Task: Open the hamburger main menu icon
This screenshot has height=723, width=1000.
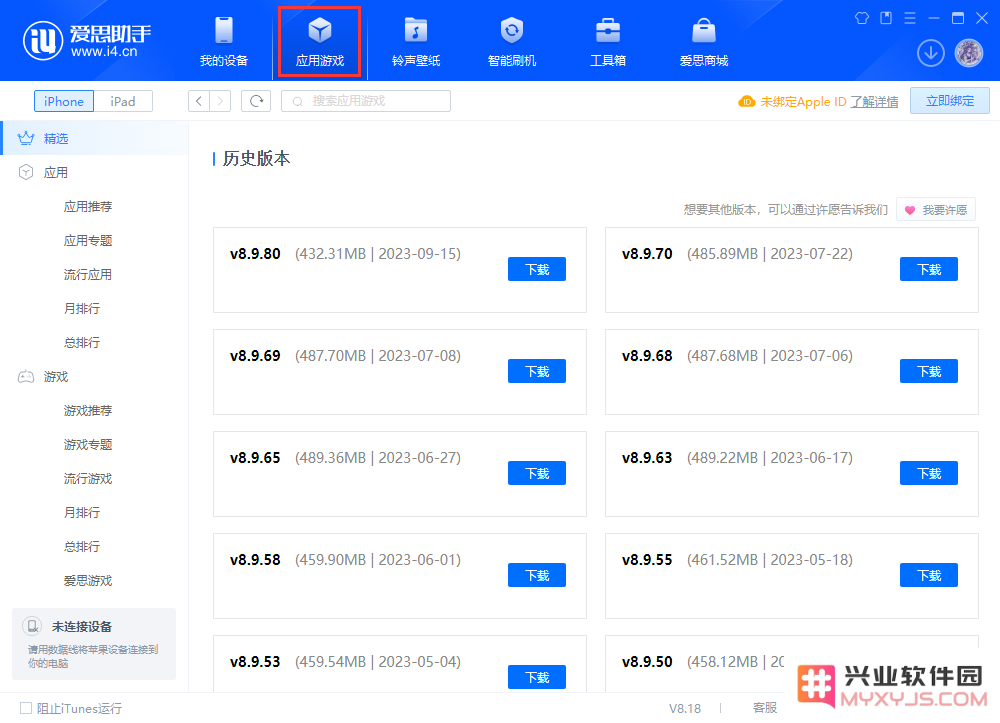Action: pyautogui.click(x=910, y=18)
